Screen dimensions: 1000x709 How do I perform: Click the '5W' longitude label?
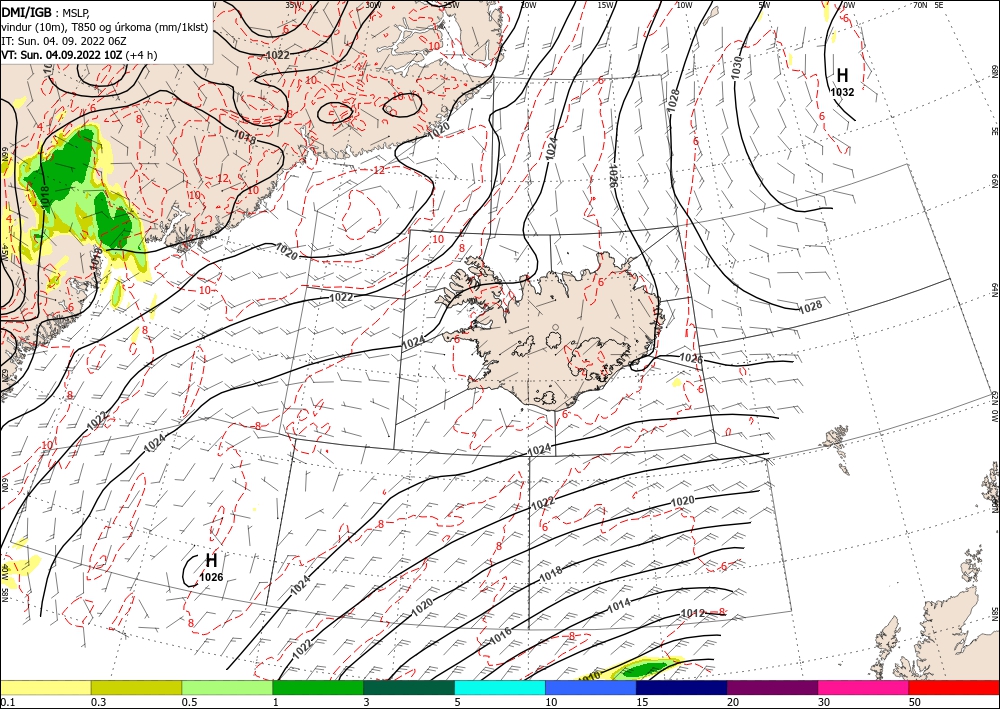tap(764, 5)
